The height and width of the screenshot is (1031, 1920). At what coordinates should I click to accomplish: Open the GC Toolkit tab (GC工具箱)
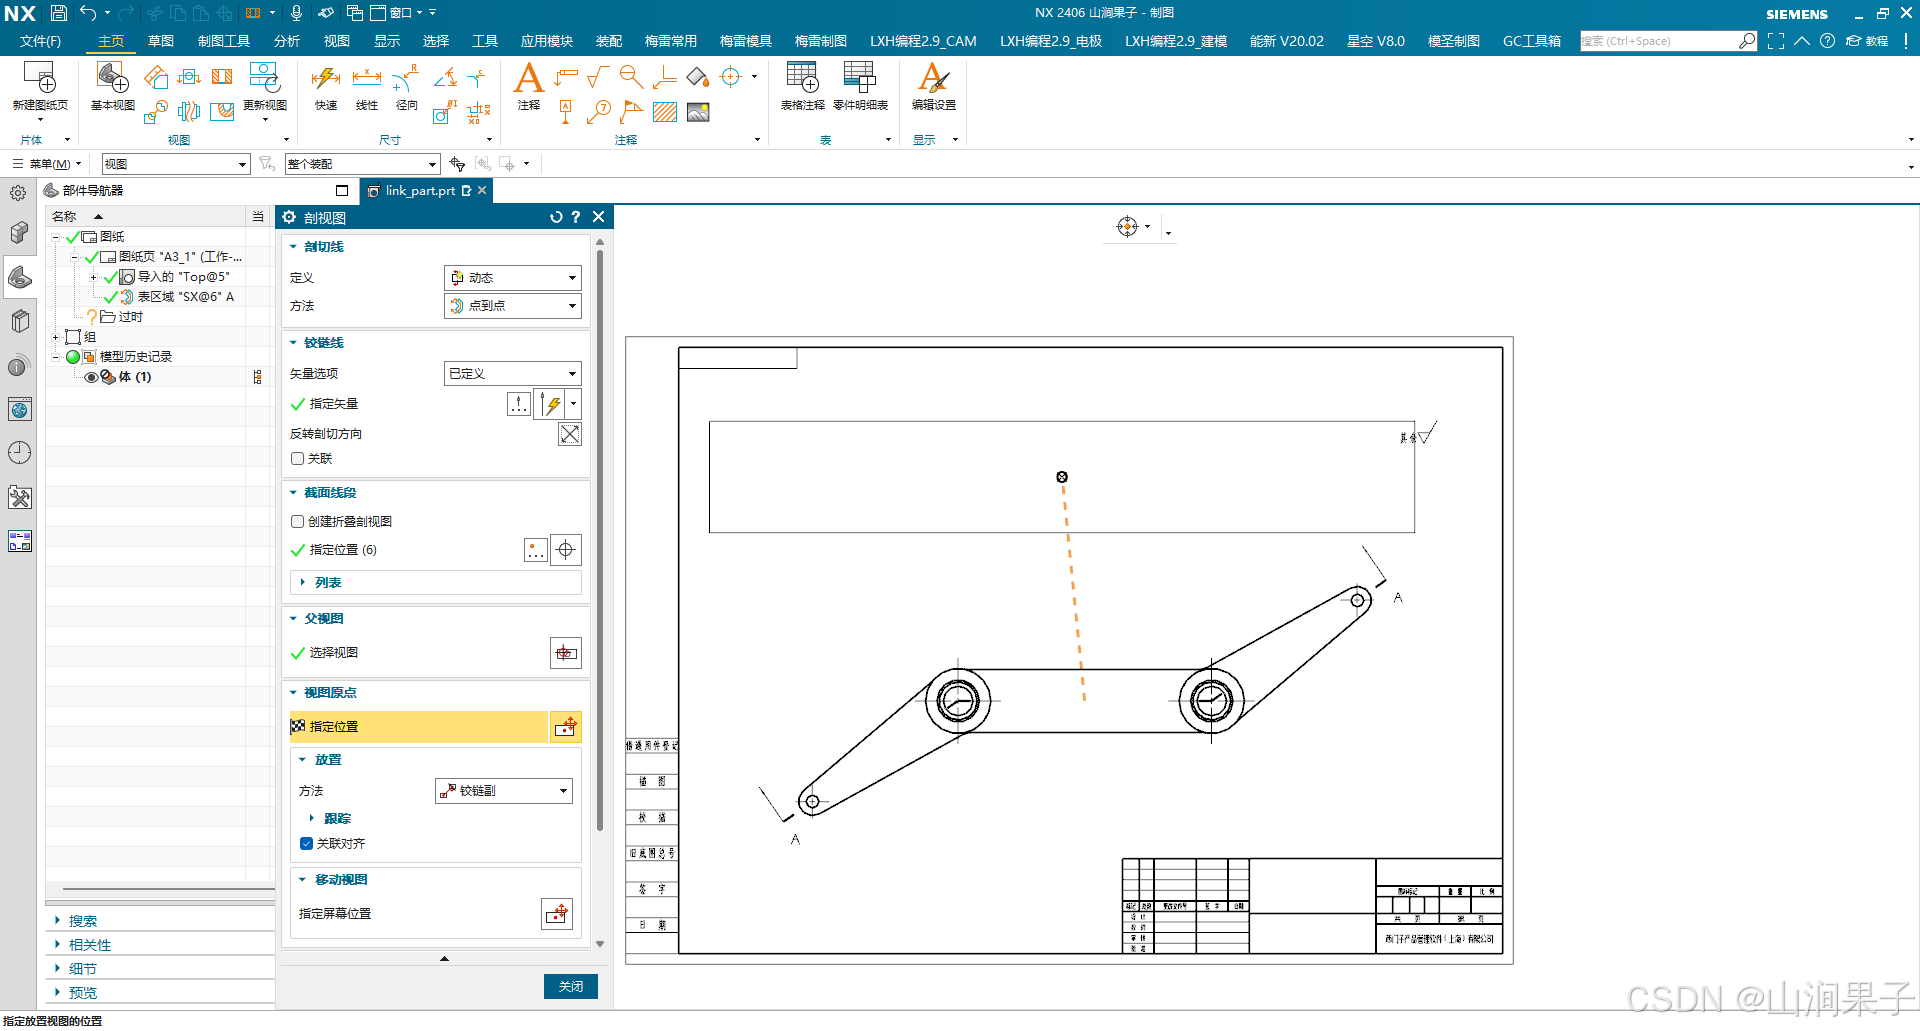pyautogui.click(x=1531, y=41)
